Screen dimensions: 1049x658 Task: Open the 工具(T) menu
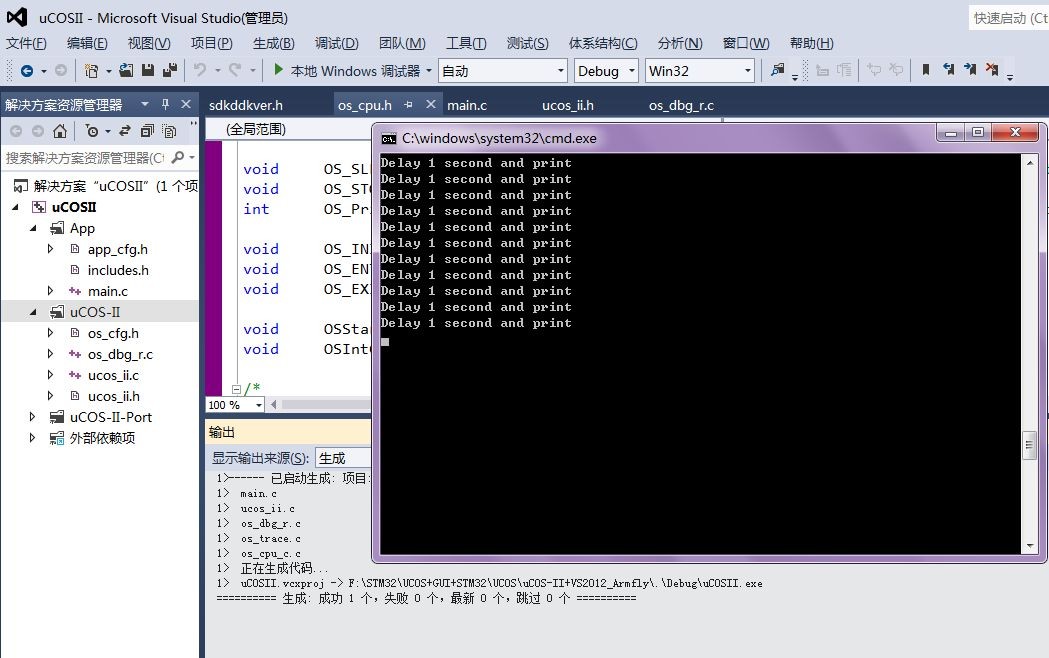tap(466, 43)
